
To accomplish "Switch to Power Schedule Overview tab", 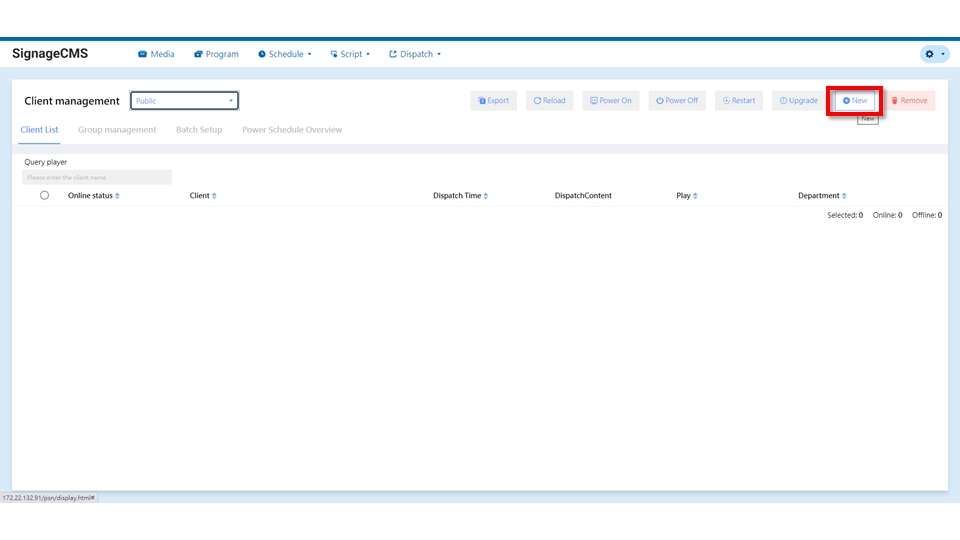I will pos(292,130).
